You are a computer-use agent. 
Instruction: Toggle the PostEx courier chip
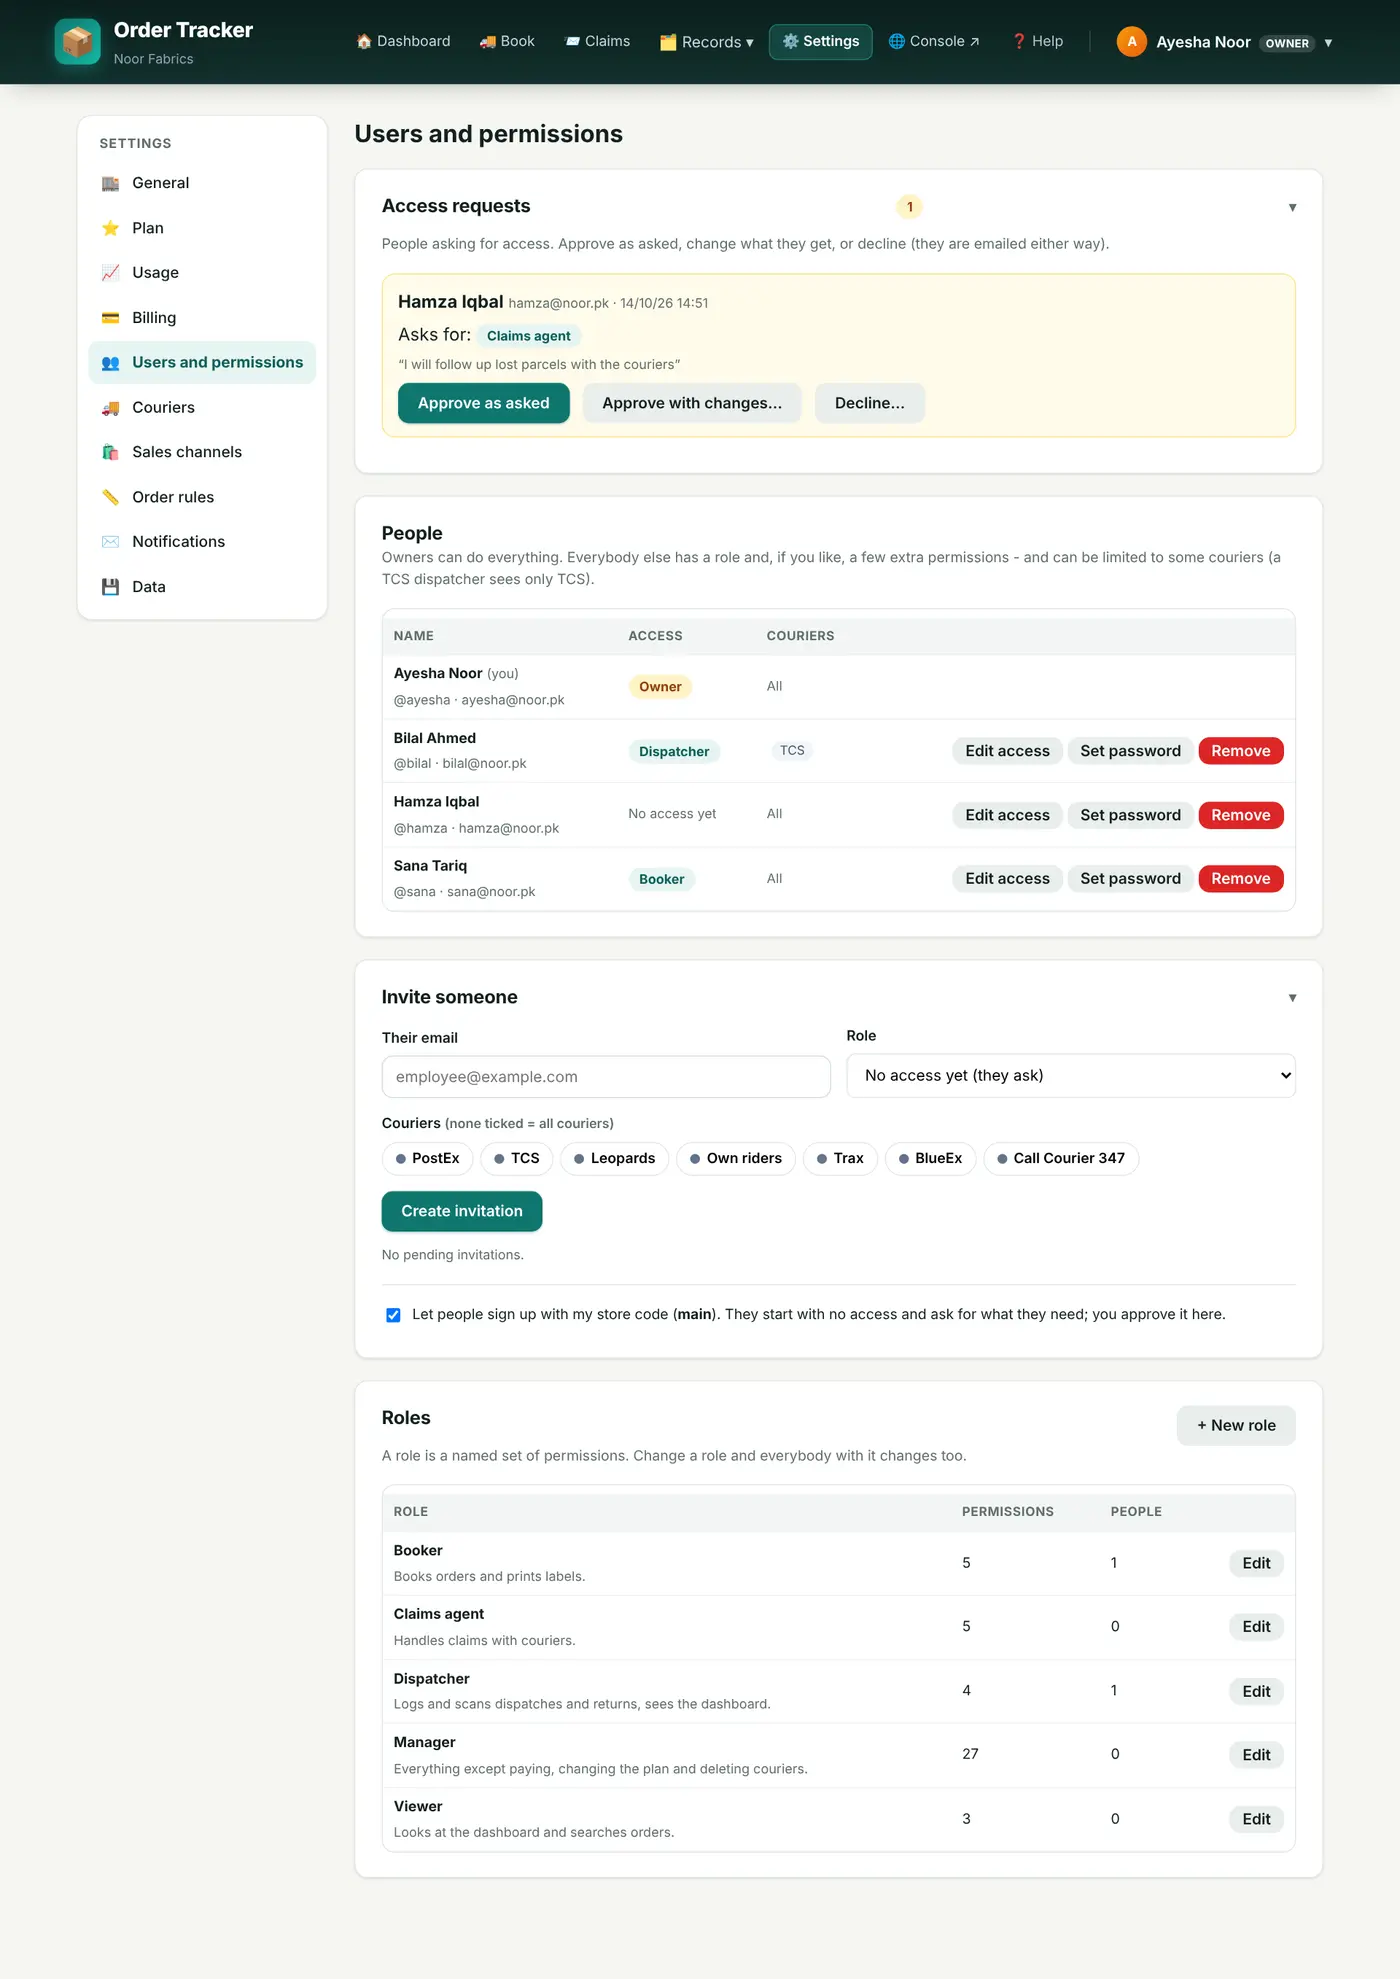(x=428, y=1159)
